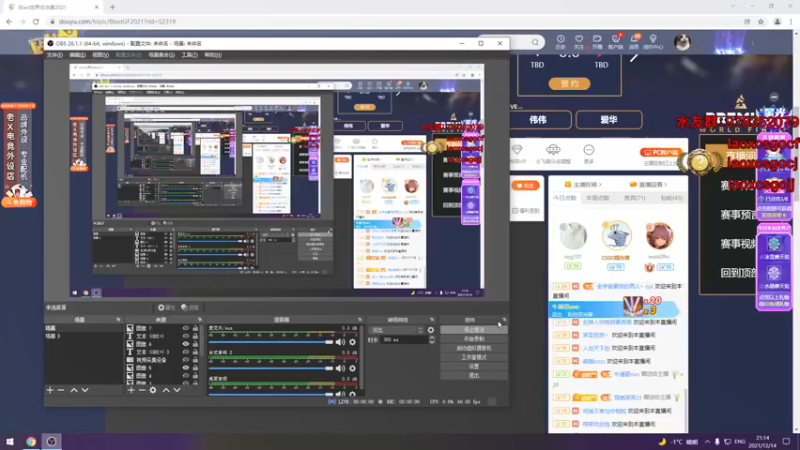Click 开始录制 start recording button
This screenshot has width=800, height=450.
473,339
